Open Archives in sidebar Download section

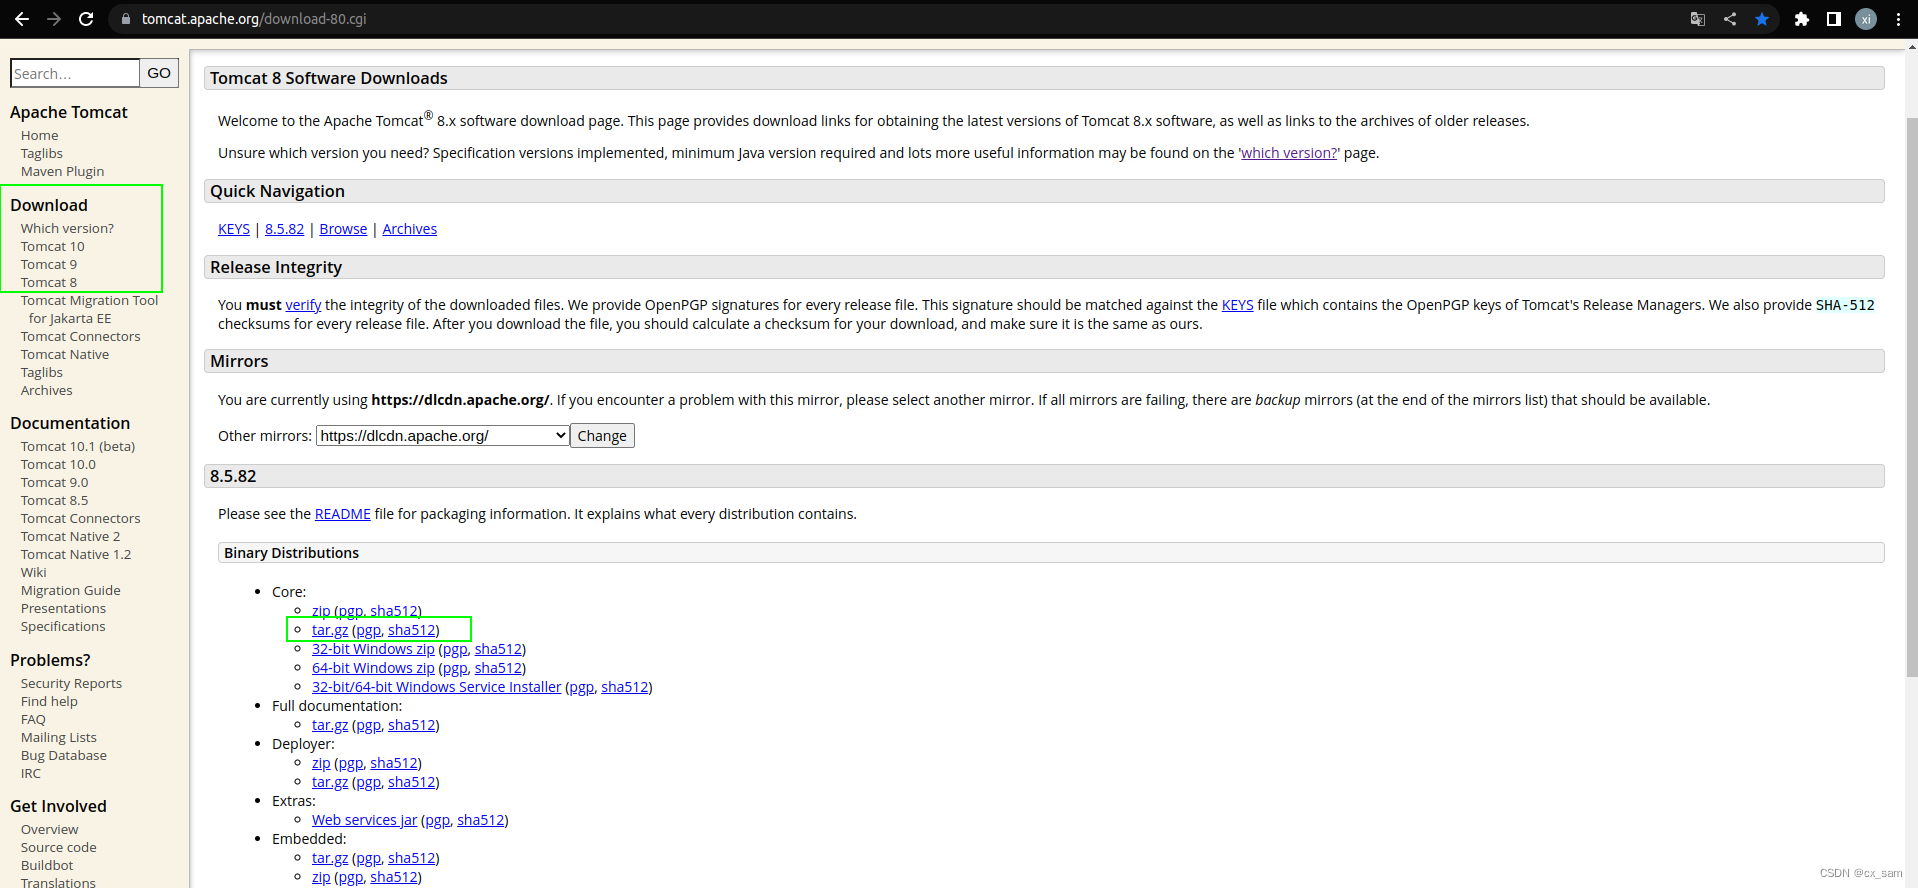click(x=47, y=390)
